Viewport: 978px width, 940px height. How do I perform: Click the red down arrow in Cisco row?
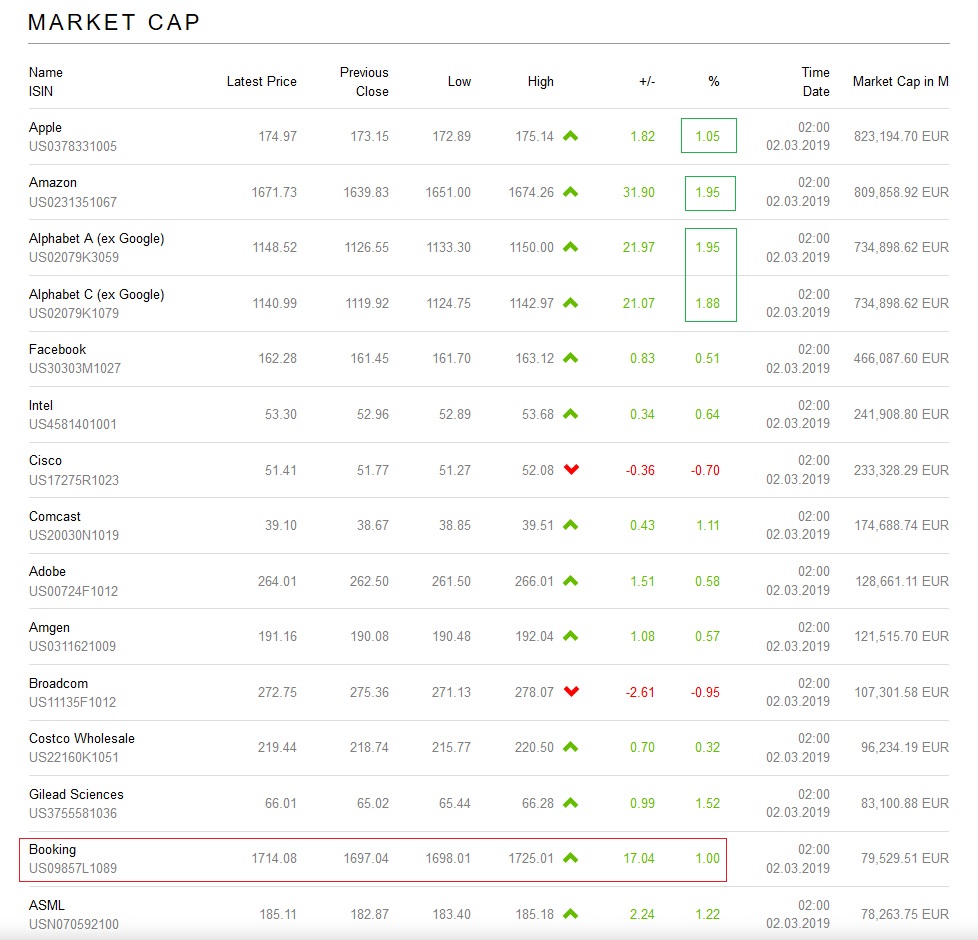coord(571,469)
